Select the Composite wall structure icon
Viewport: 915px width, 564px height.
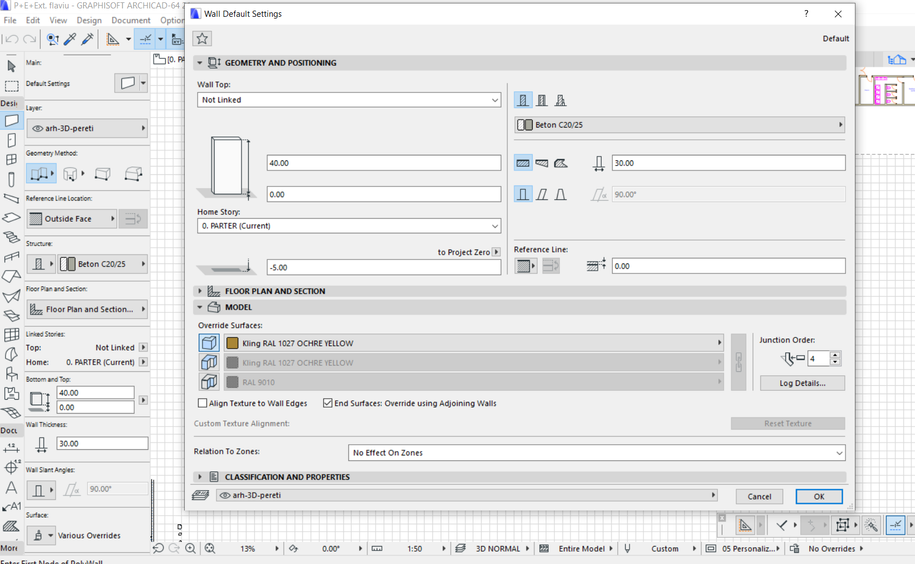tap(542, 100)
